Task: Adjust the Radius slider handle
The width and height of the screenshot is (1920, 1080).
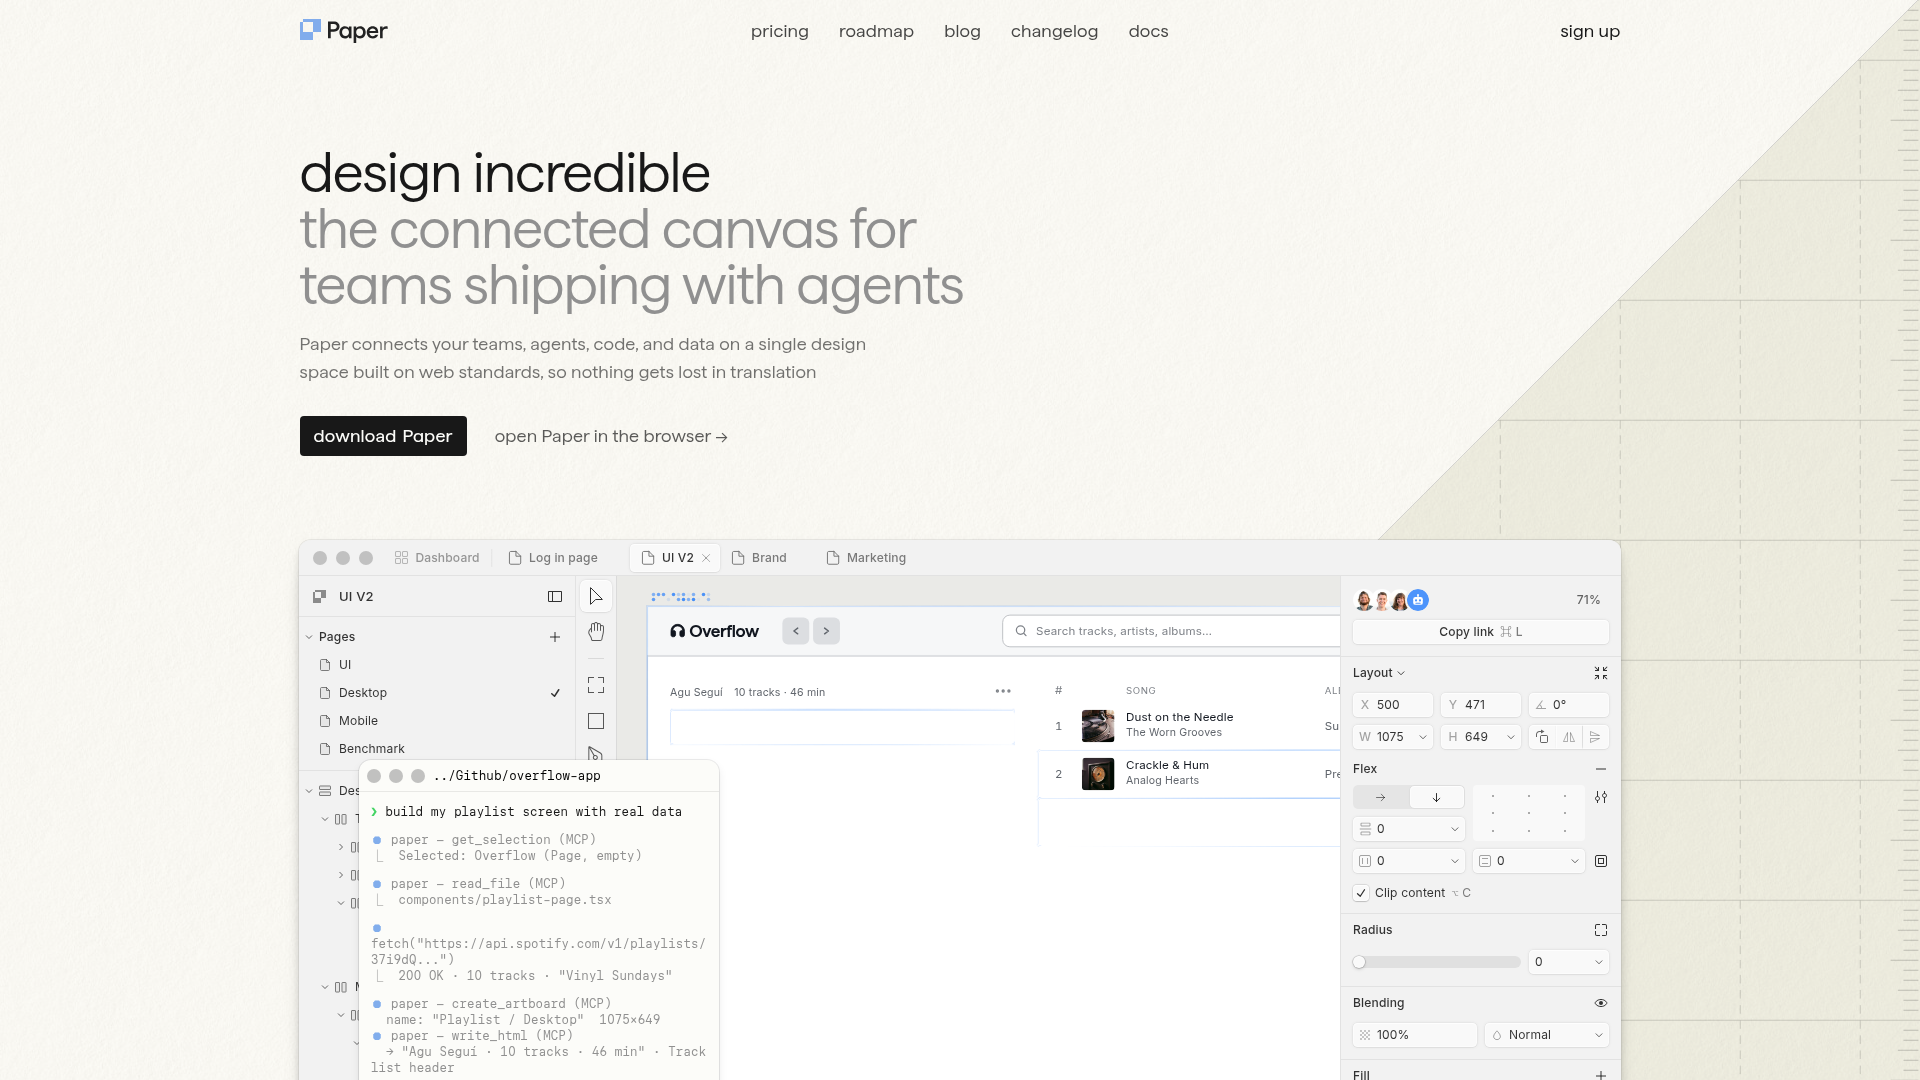Action: (x=1359, y=962)
